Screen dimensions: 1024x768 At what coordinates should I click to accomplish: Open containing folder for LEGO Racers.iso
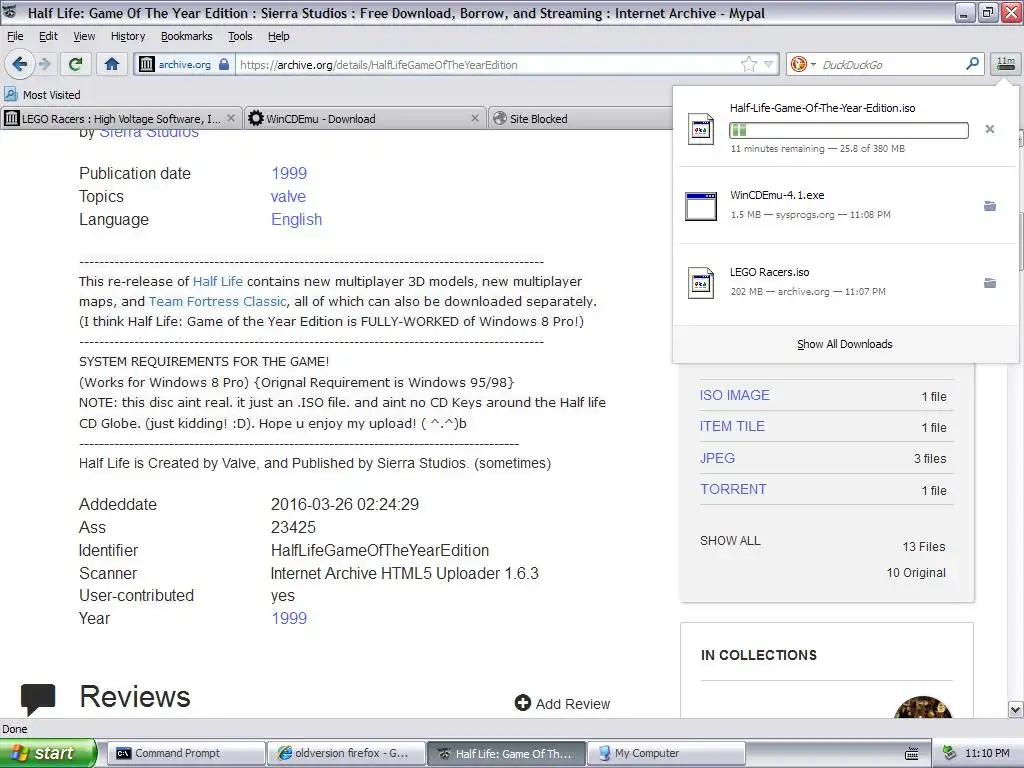pyautogui.click(x=990, y=283)
